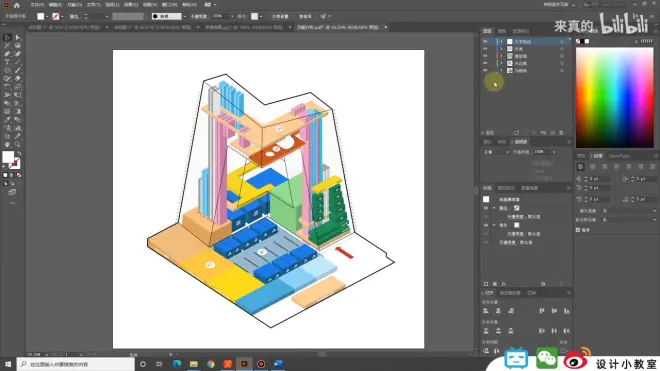Click vertical align bottom icon in Align panel
This screenshot has width=660, height=371.
coord(567,311)
